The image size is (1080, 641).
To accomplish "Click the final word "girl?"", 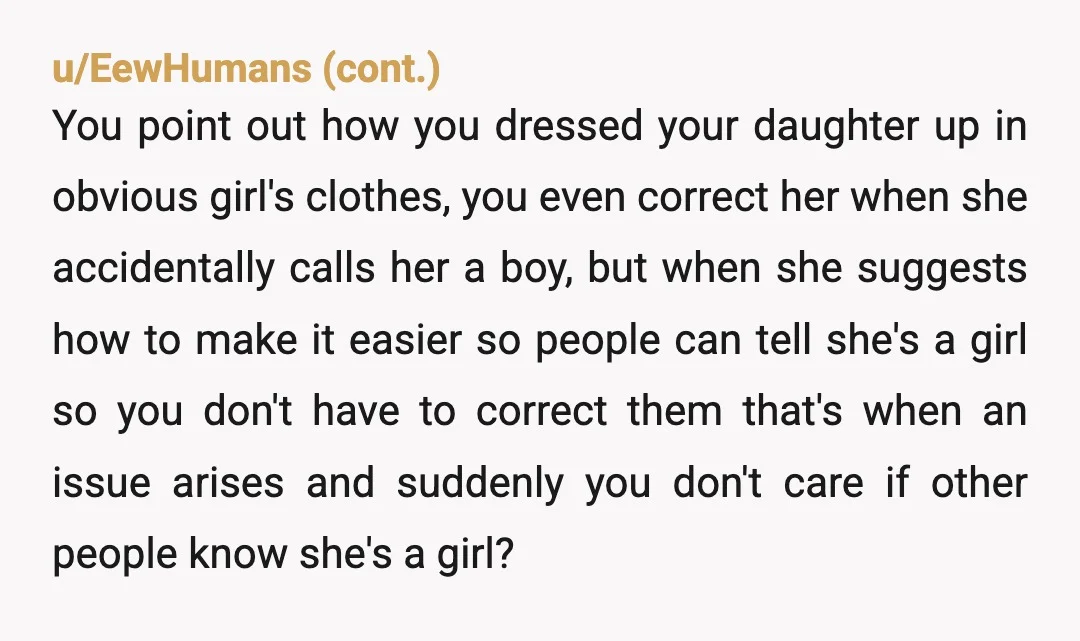I will 476,554.
